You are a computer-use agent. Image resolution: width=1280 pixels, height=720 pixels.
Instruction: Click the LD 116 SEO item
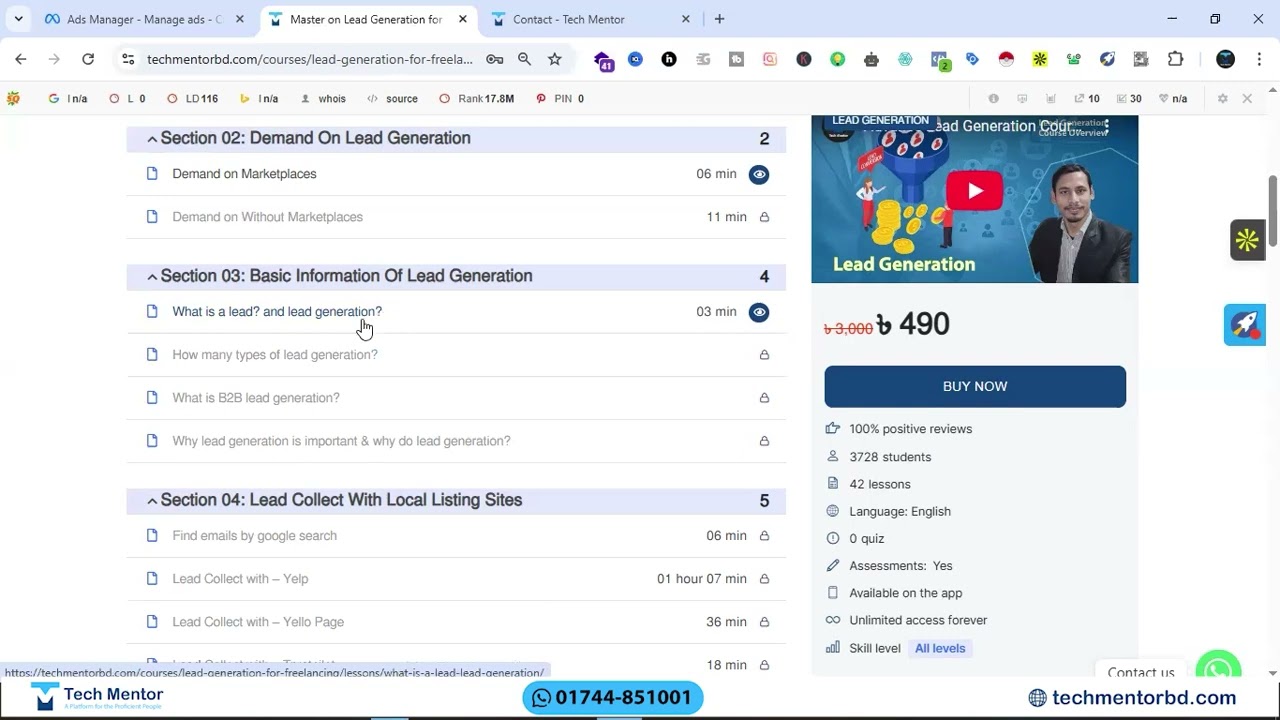click(x=192, y=99)
